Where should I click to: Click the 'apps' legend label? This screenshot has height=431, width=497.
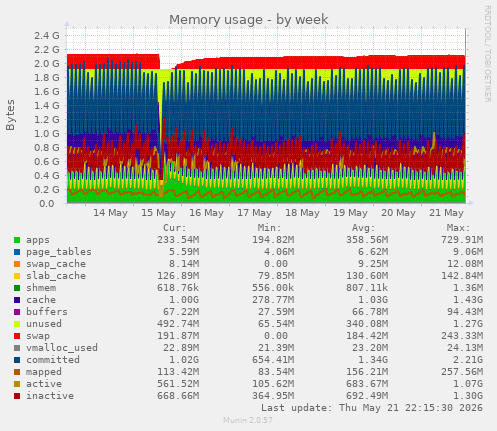click(38, 240)
